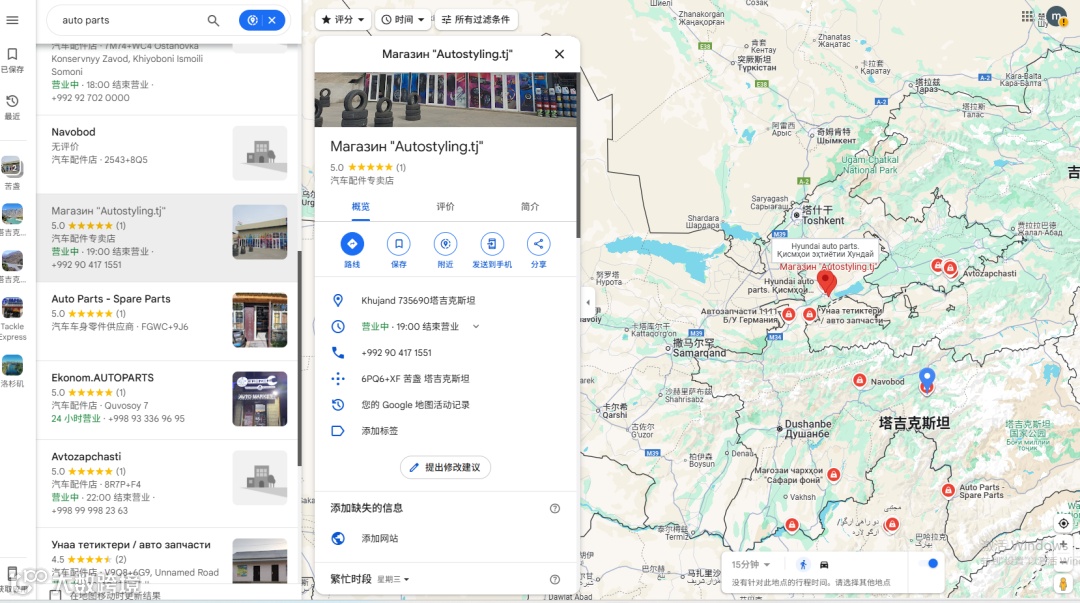Click the Navobod red pin on map

(859, 380)
